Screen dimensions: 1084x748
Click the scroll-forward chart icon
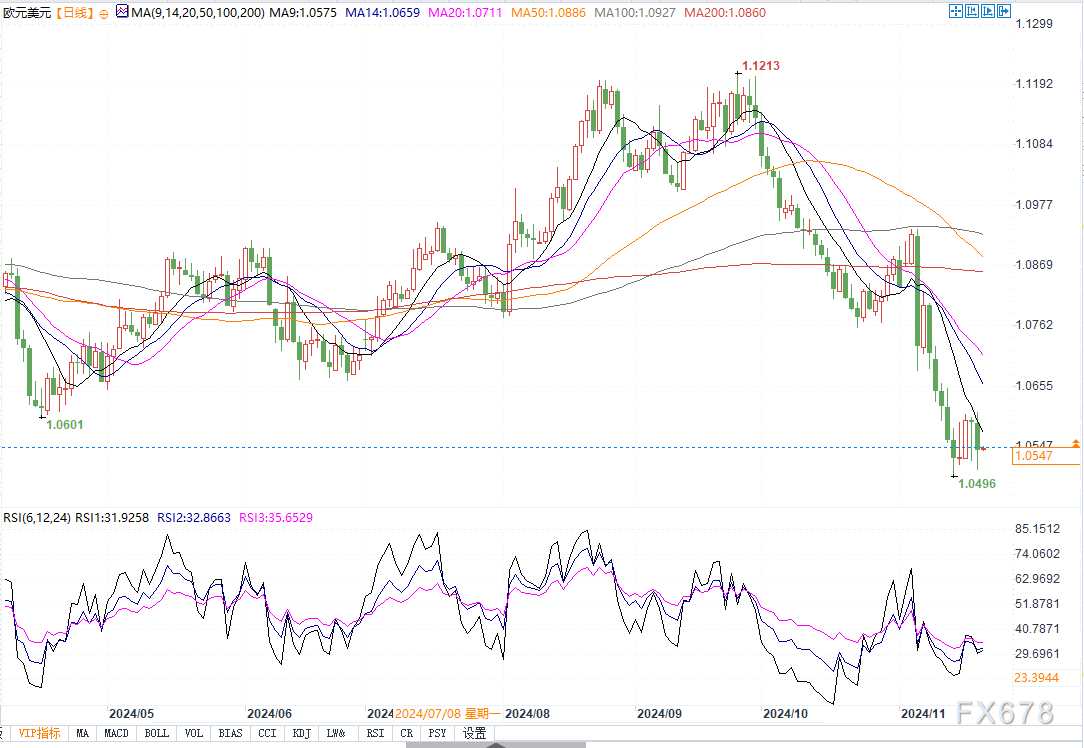click(990, 11)
